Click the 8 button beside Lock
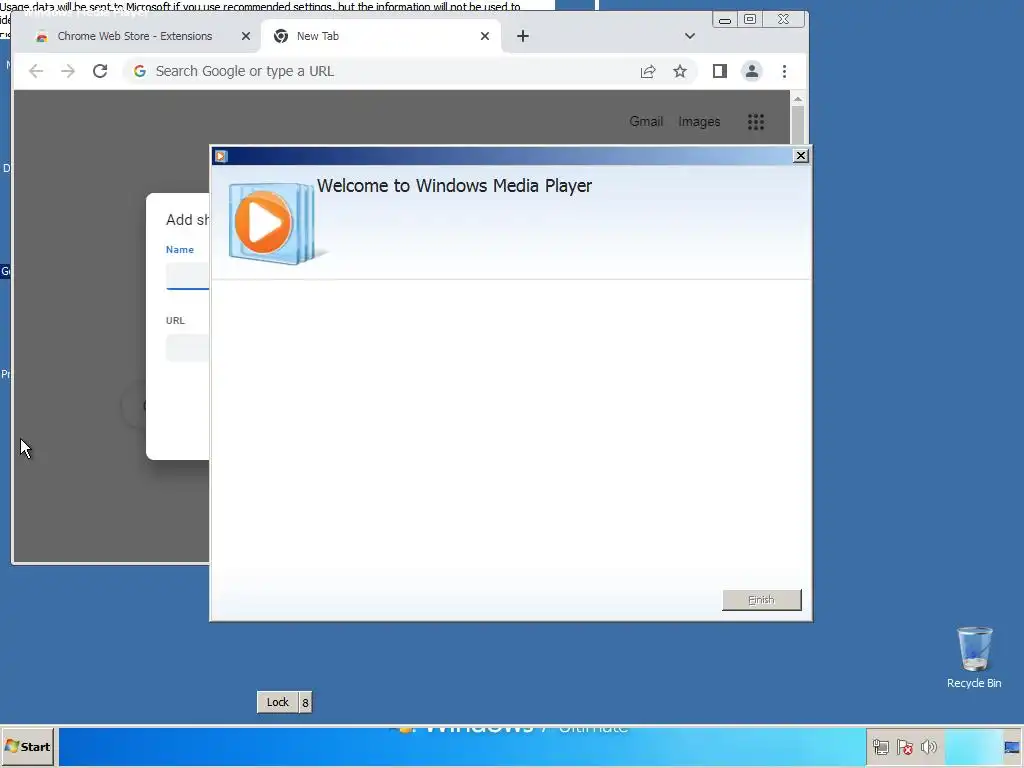1024x768 pixels. point(305,703)
